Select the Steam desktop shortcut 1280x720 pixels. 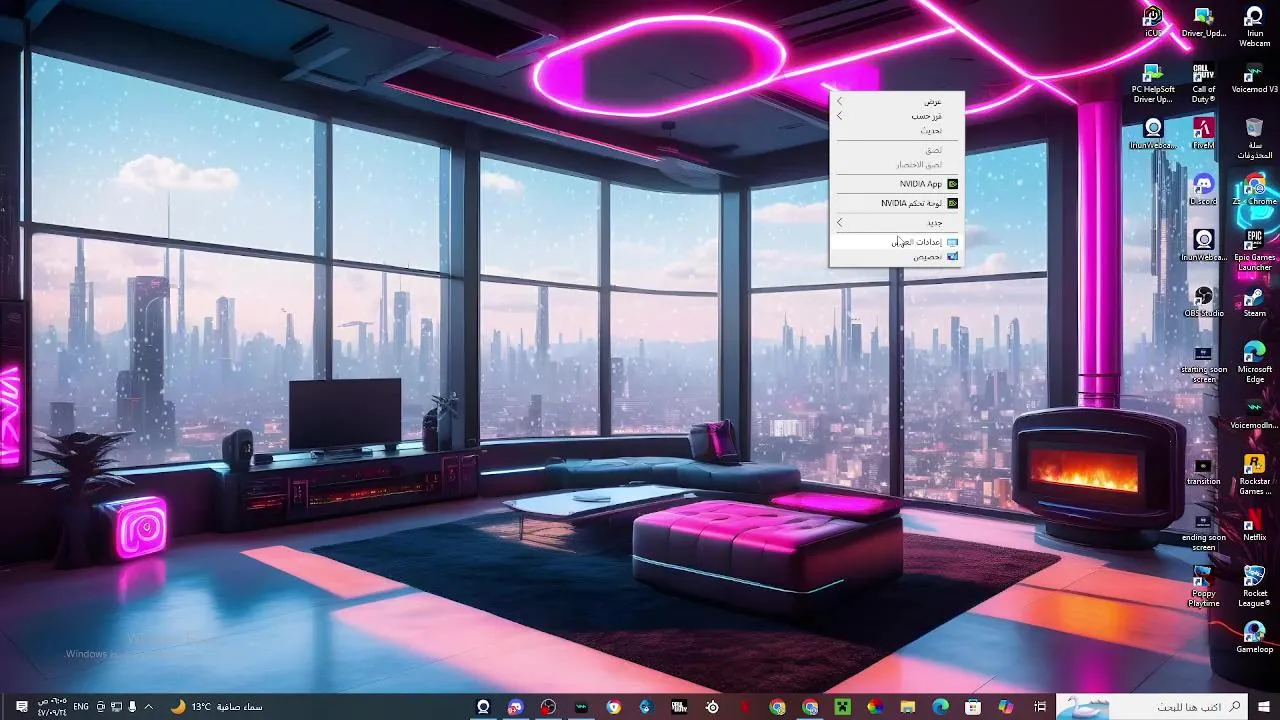(x=1254, y=302)
